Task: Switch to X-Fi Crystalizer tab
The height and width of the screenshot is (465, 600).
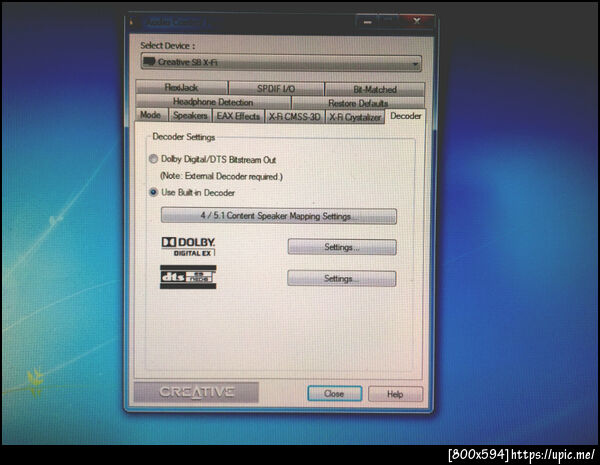Action: tap(355, 117)
